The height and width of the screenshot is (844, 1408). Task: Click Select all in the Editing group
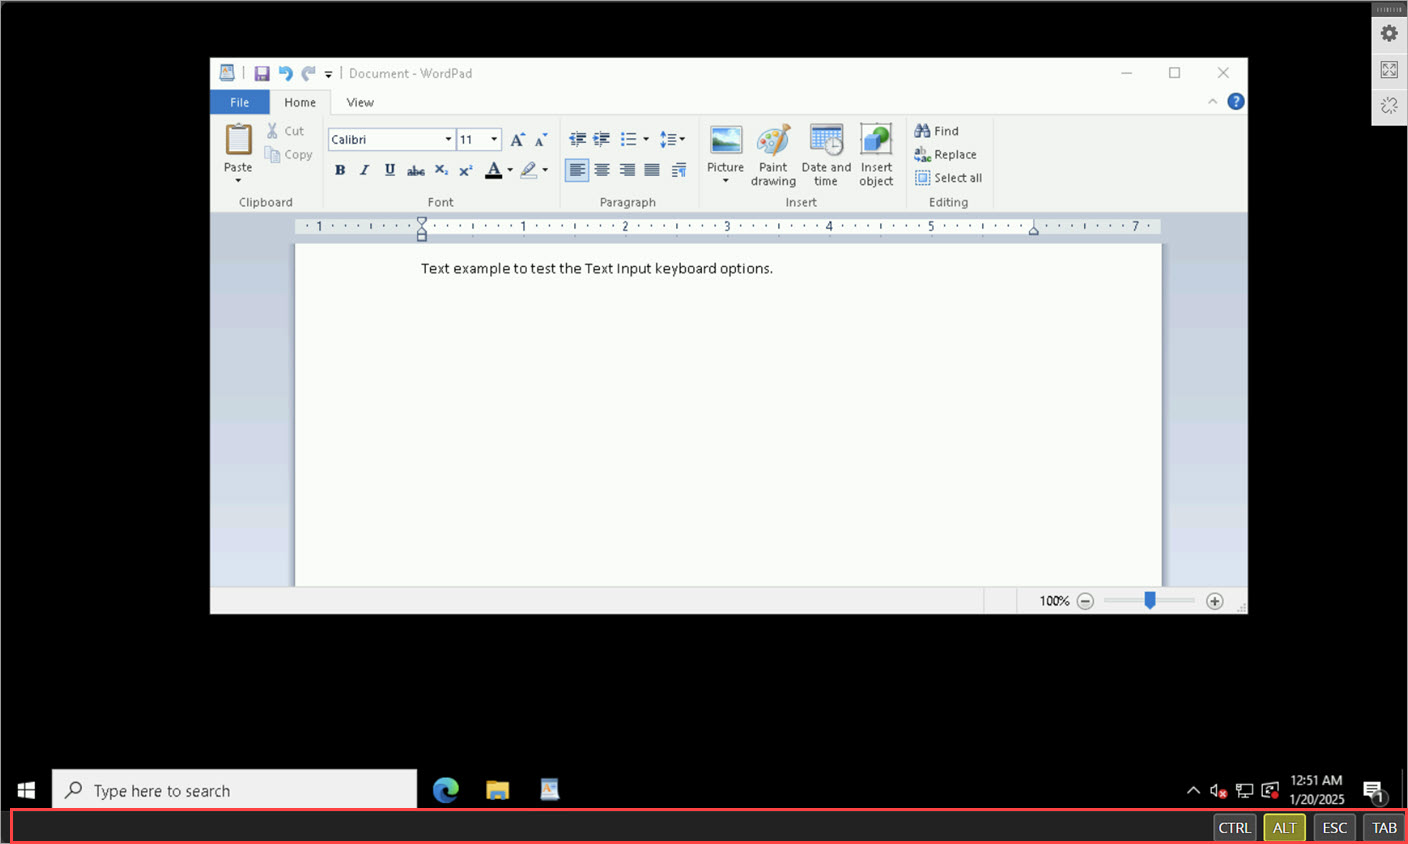[949, 178]
